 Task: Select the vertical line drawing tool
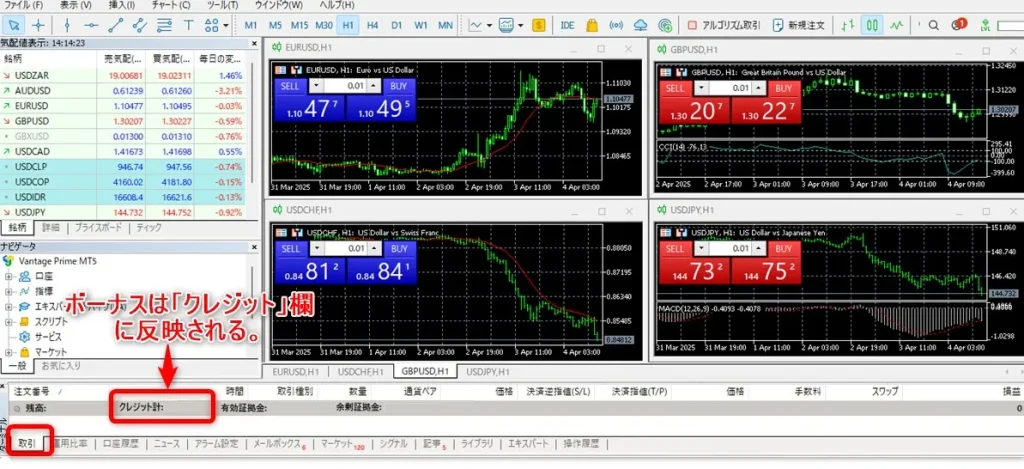point(67,25)
